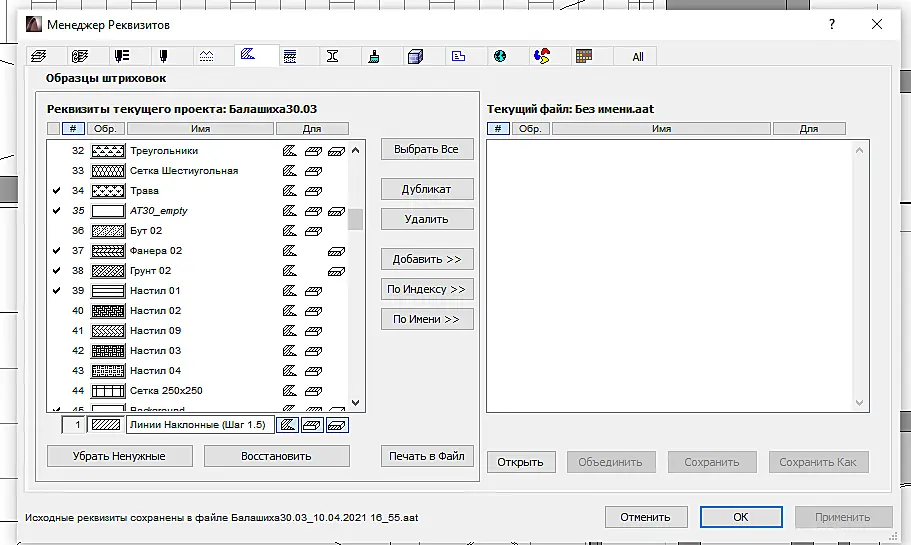
Task: Click project list scrollbar up arrow
Action: point(356,150)
